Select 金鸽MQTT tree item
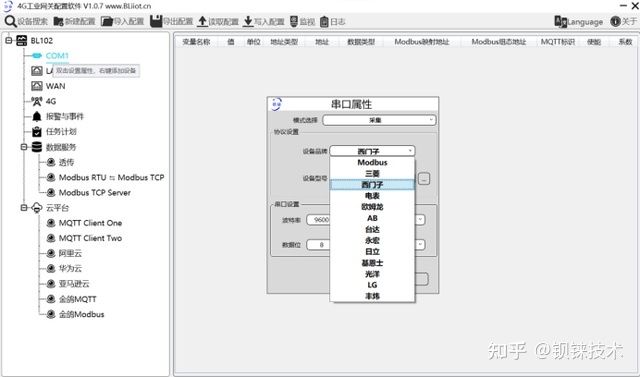 pyautogui.click(x=78, y=299)
